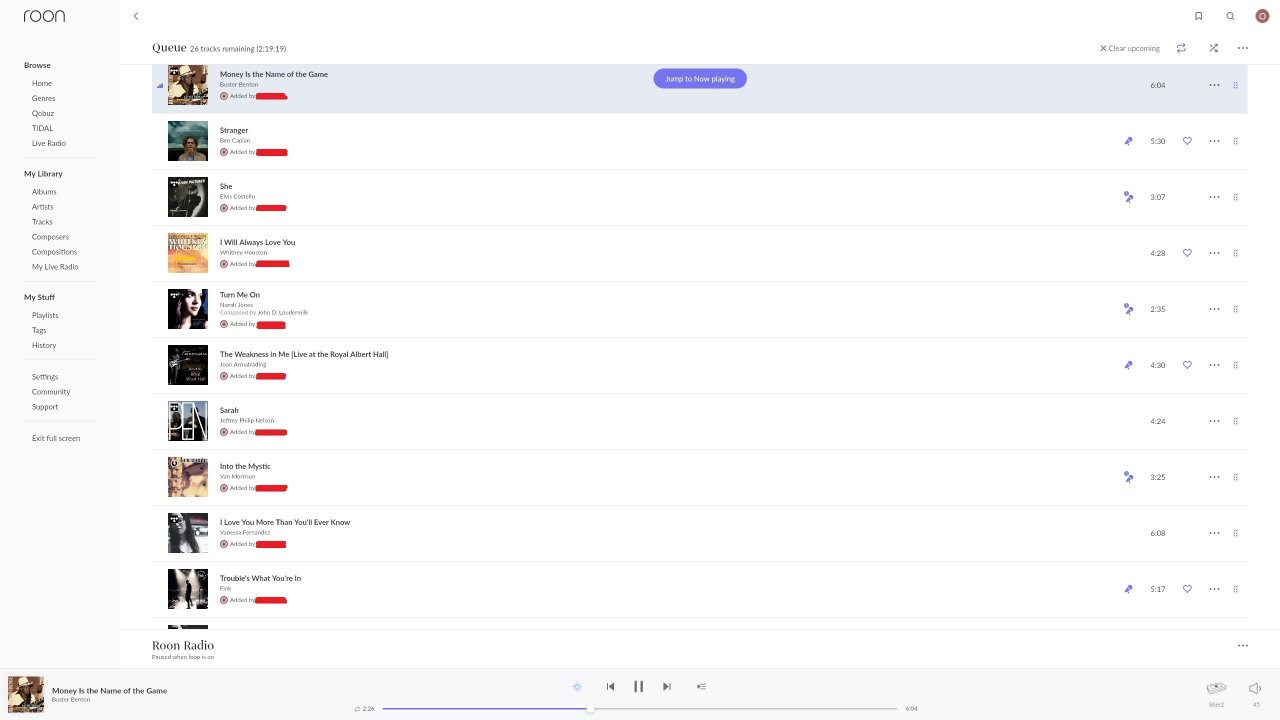The height and width of the screenshot is (720, 1280).
Task: Open the queue icon in the playback bar
Action: 701,686
